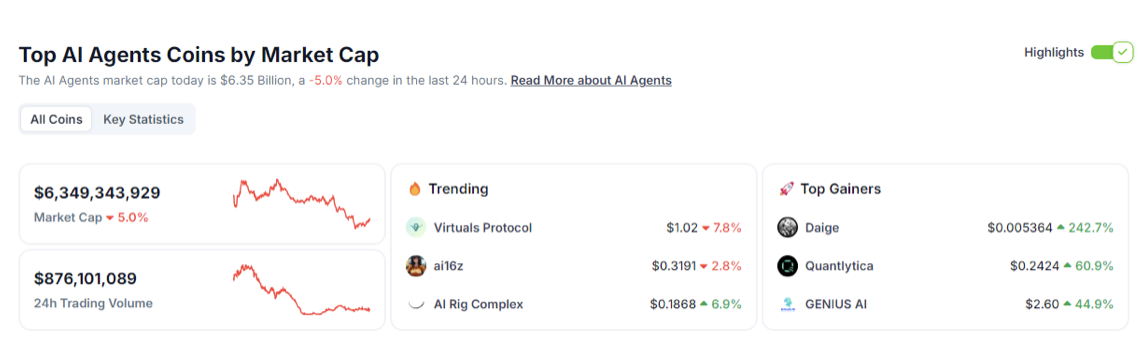
Task: Click the 24h Trading Volume sparkline chart
Action: (302, 289)
